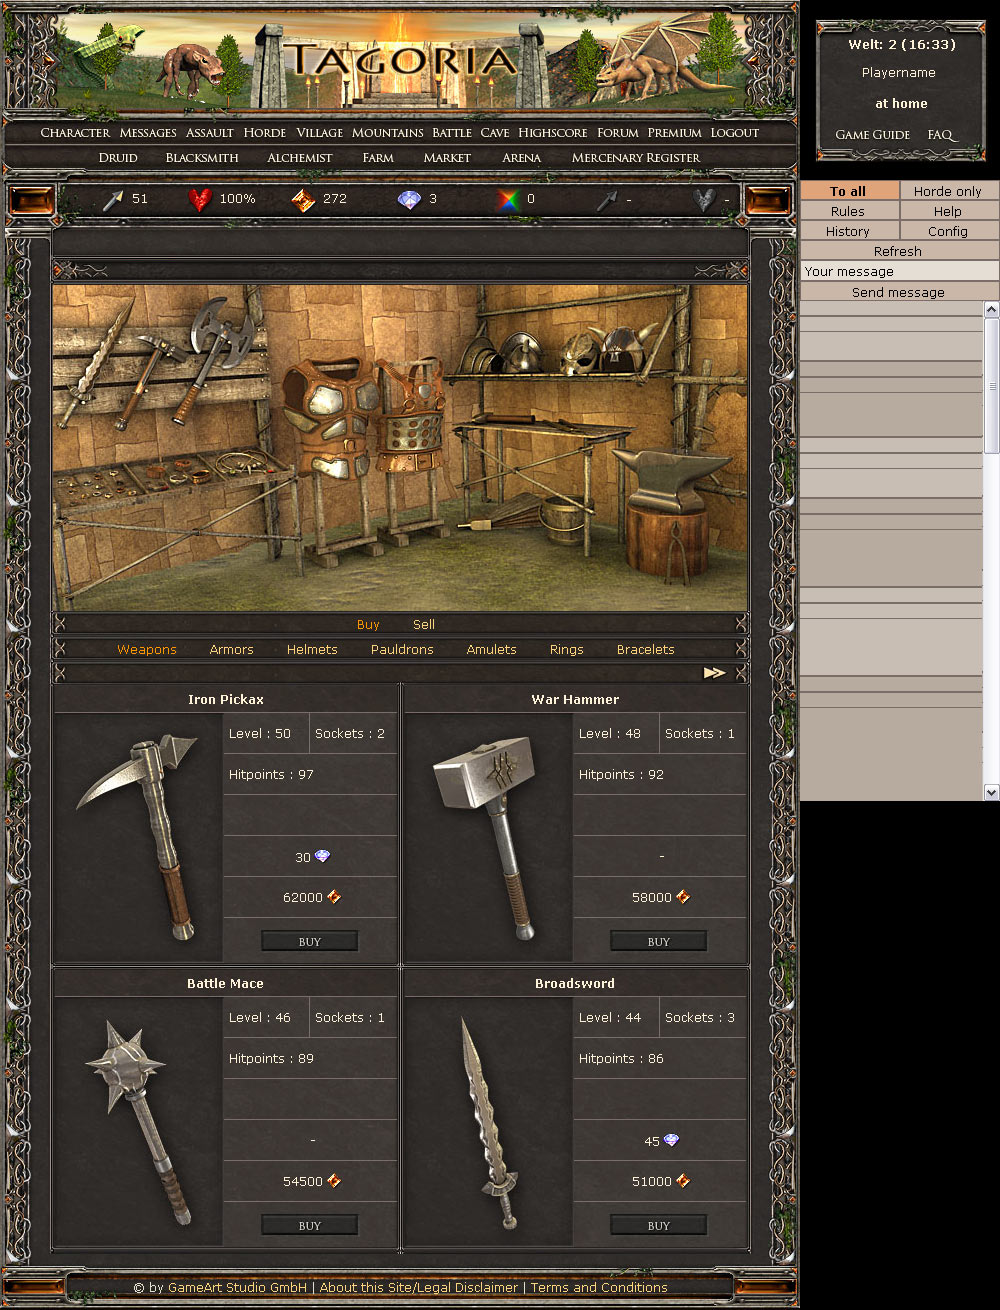1000x1310 pixels.
Task: Open the Horde menu item
Action: (265, 132)
